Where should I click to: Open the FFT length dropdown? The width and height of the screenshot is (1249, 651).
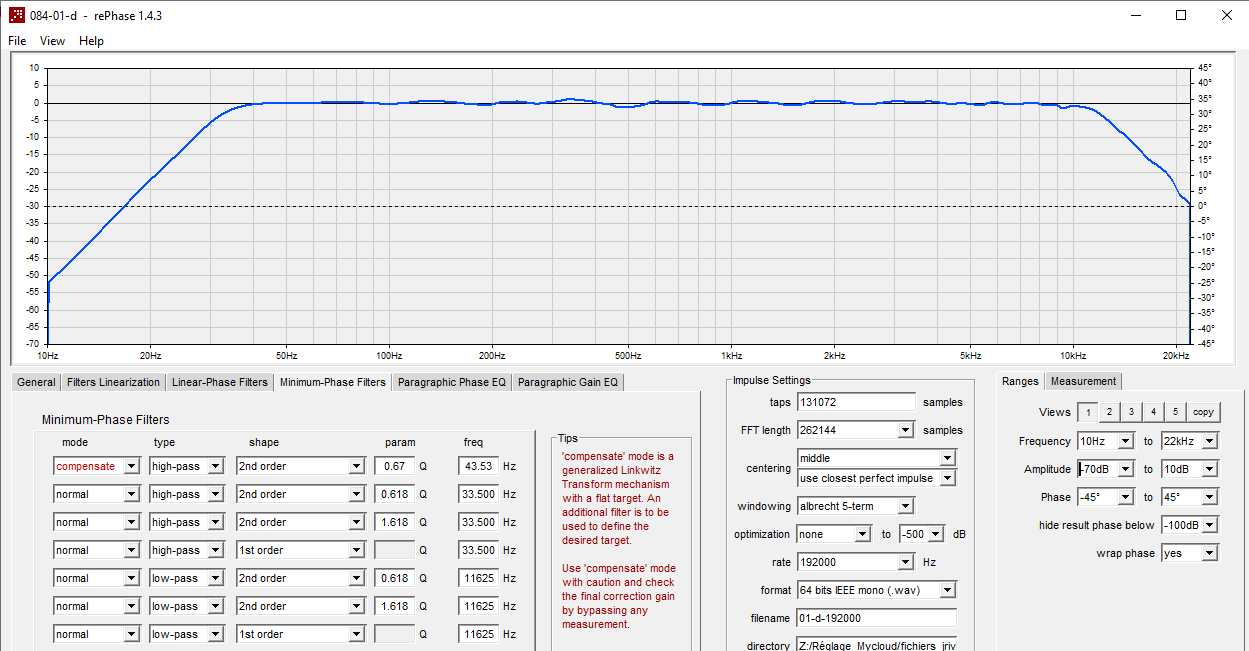pos(905,430)
